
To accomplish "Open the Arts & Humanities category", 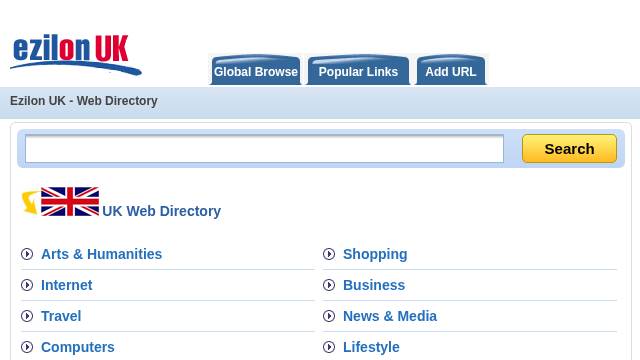I will click(102, 254).
